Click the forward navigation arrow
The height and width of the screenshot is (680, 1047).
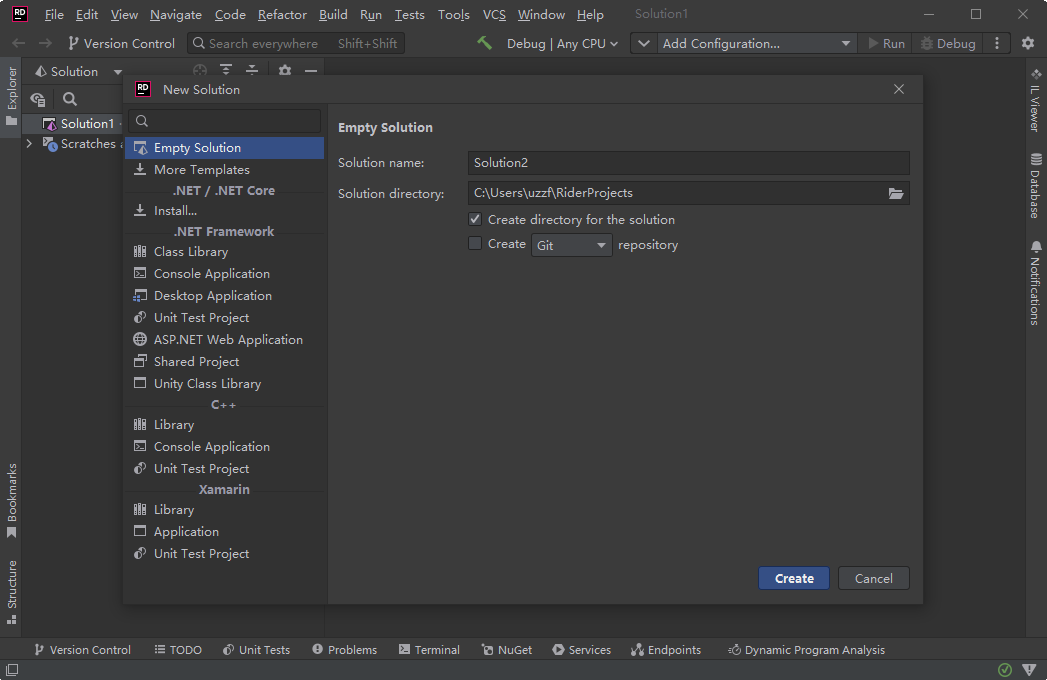pyautogui.click(x=45, y=43)
